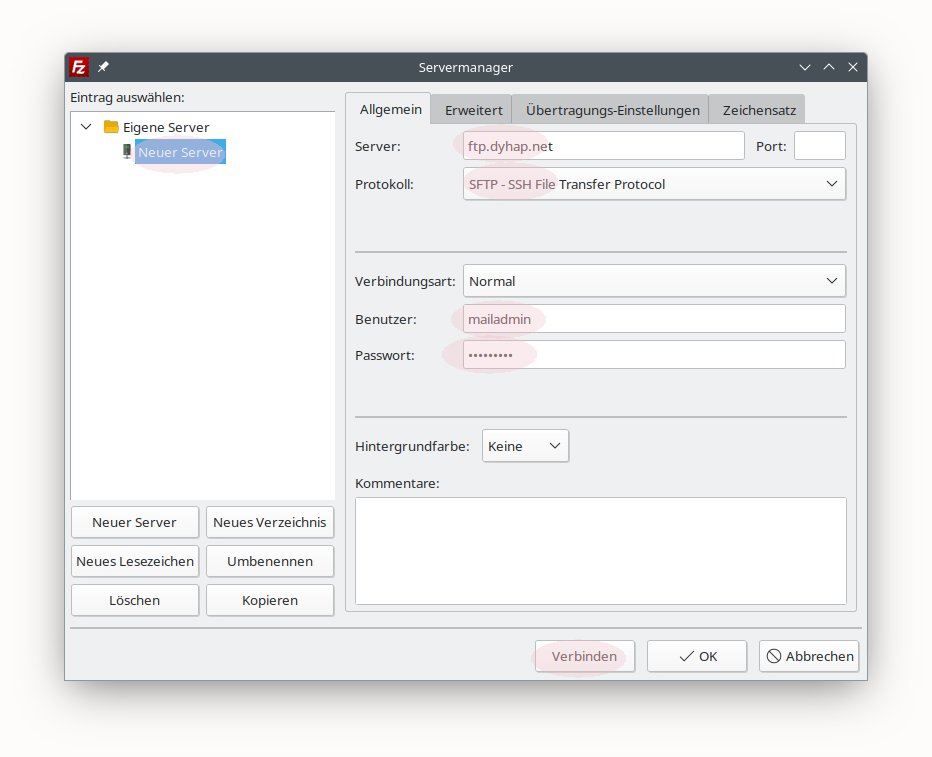This screenshot has height=757, width=932.
Task: Switch to the Erweitert tab
Action: (473, 110)
